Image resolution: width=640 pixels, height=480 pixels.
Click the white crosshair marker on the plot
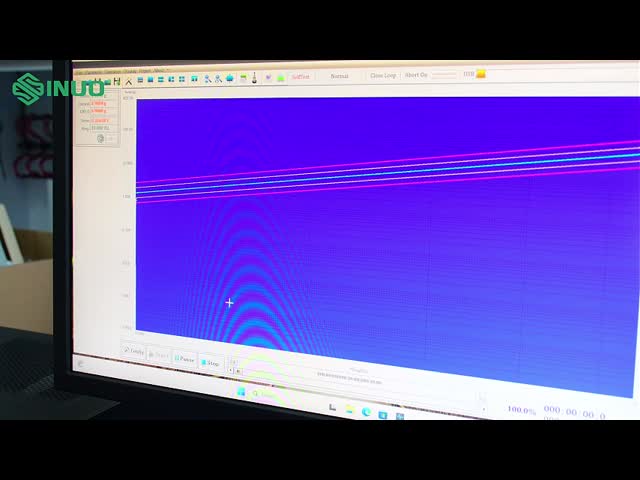click(x=230, y=302)
